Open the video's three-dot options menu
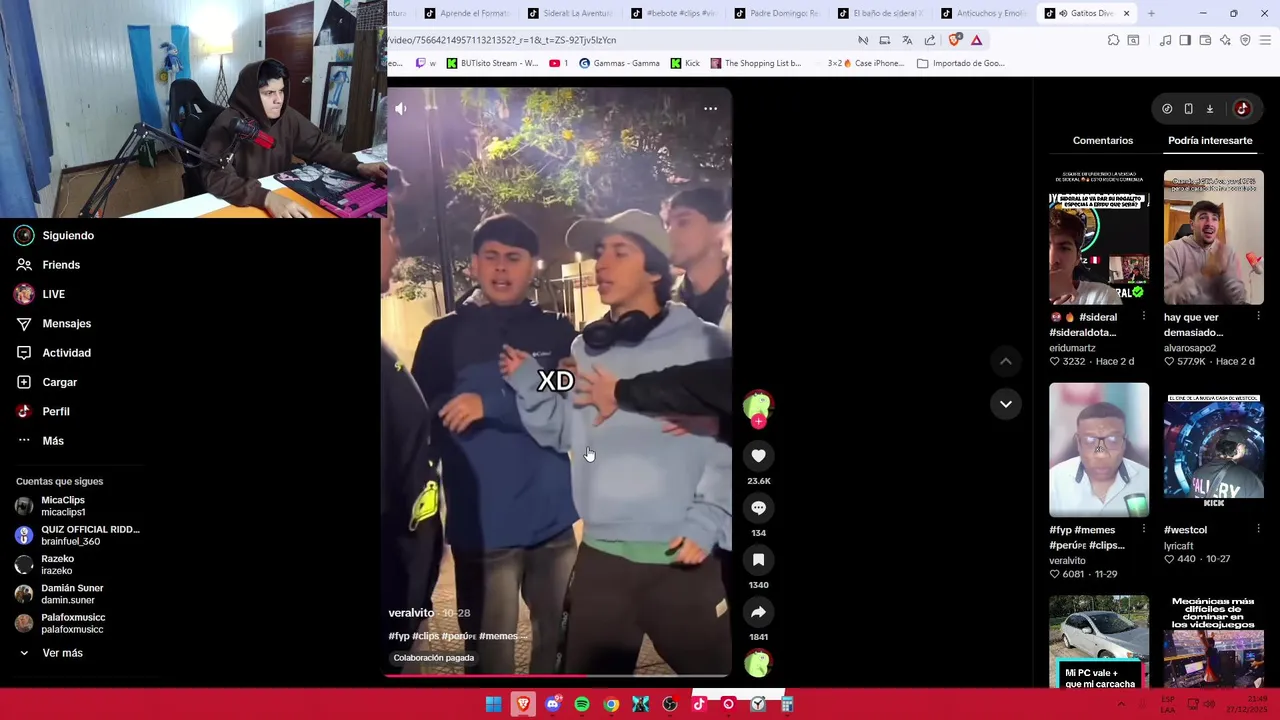The height and width of the screenshot is (720, 1280). pos(710,108)
